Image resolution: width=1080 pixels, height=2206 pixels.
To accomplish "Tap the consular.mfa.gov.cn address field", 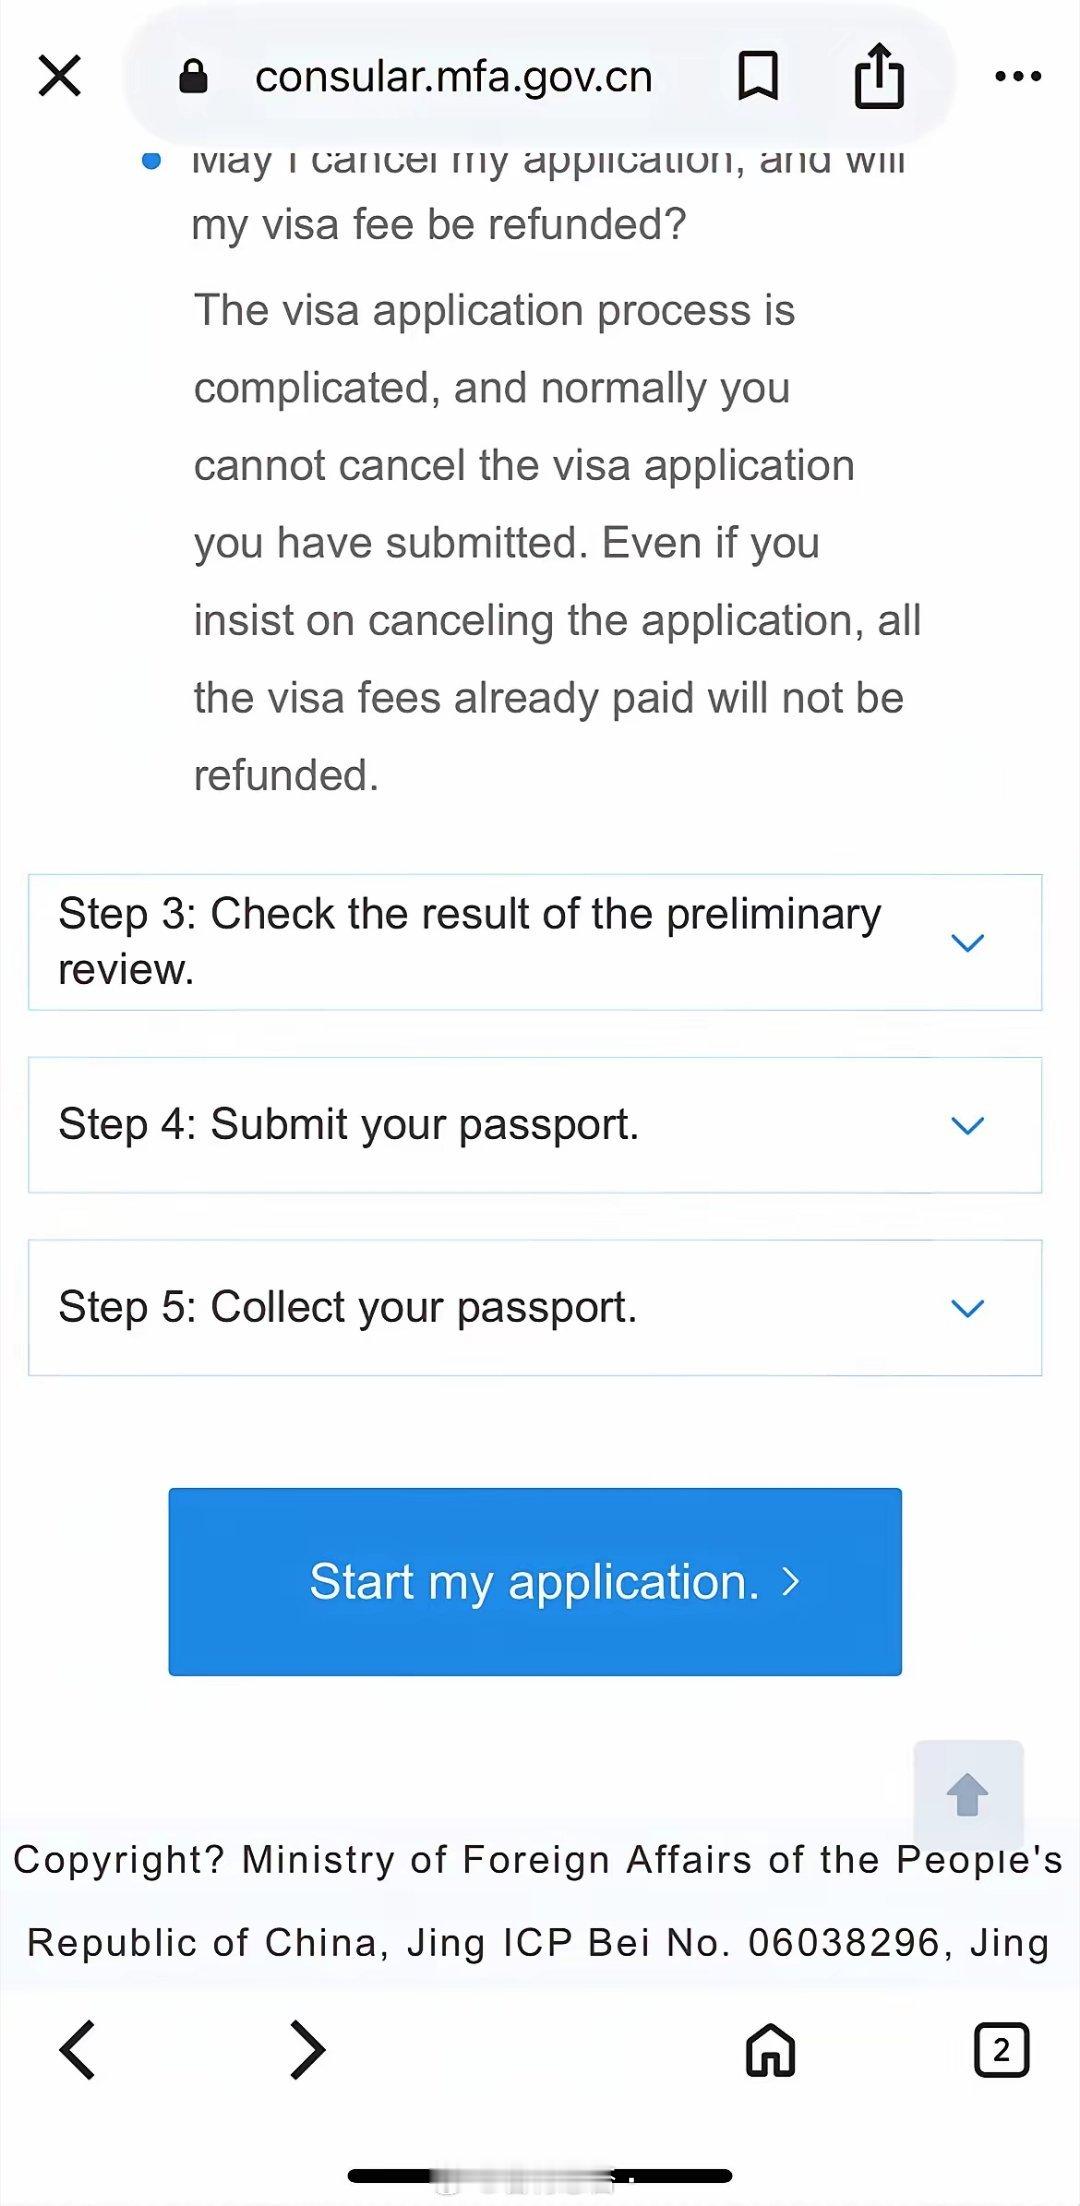I will click(x=453, y=77).
